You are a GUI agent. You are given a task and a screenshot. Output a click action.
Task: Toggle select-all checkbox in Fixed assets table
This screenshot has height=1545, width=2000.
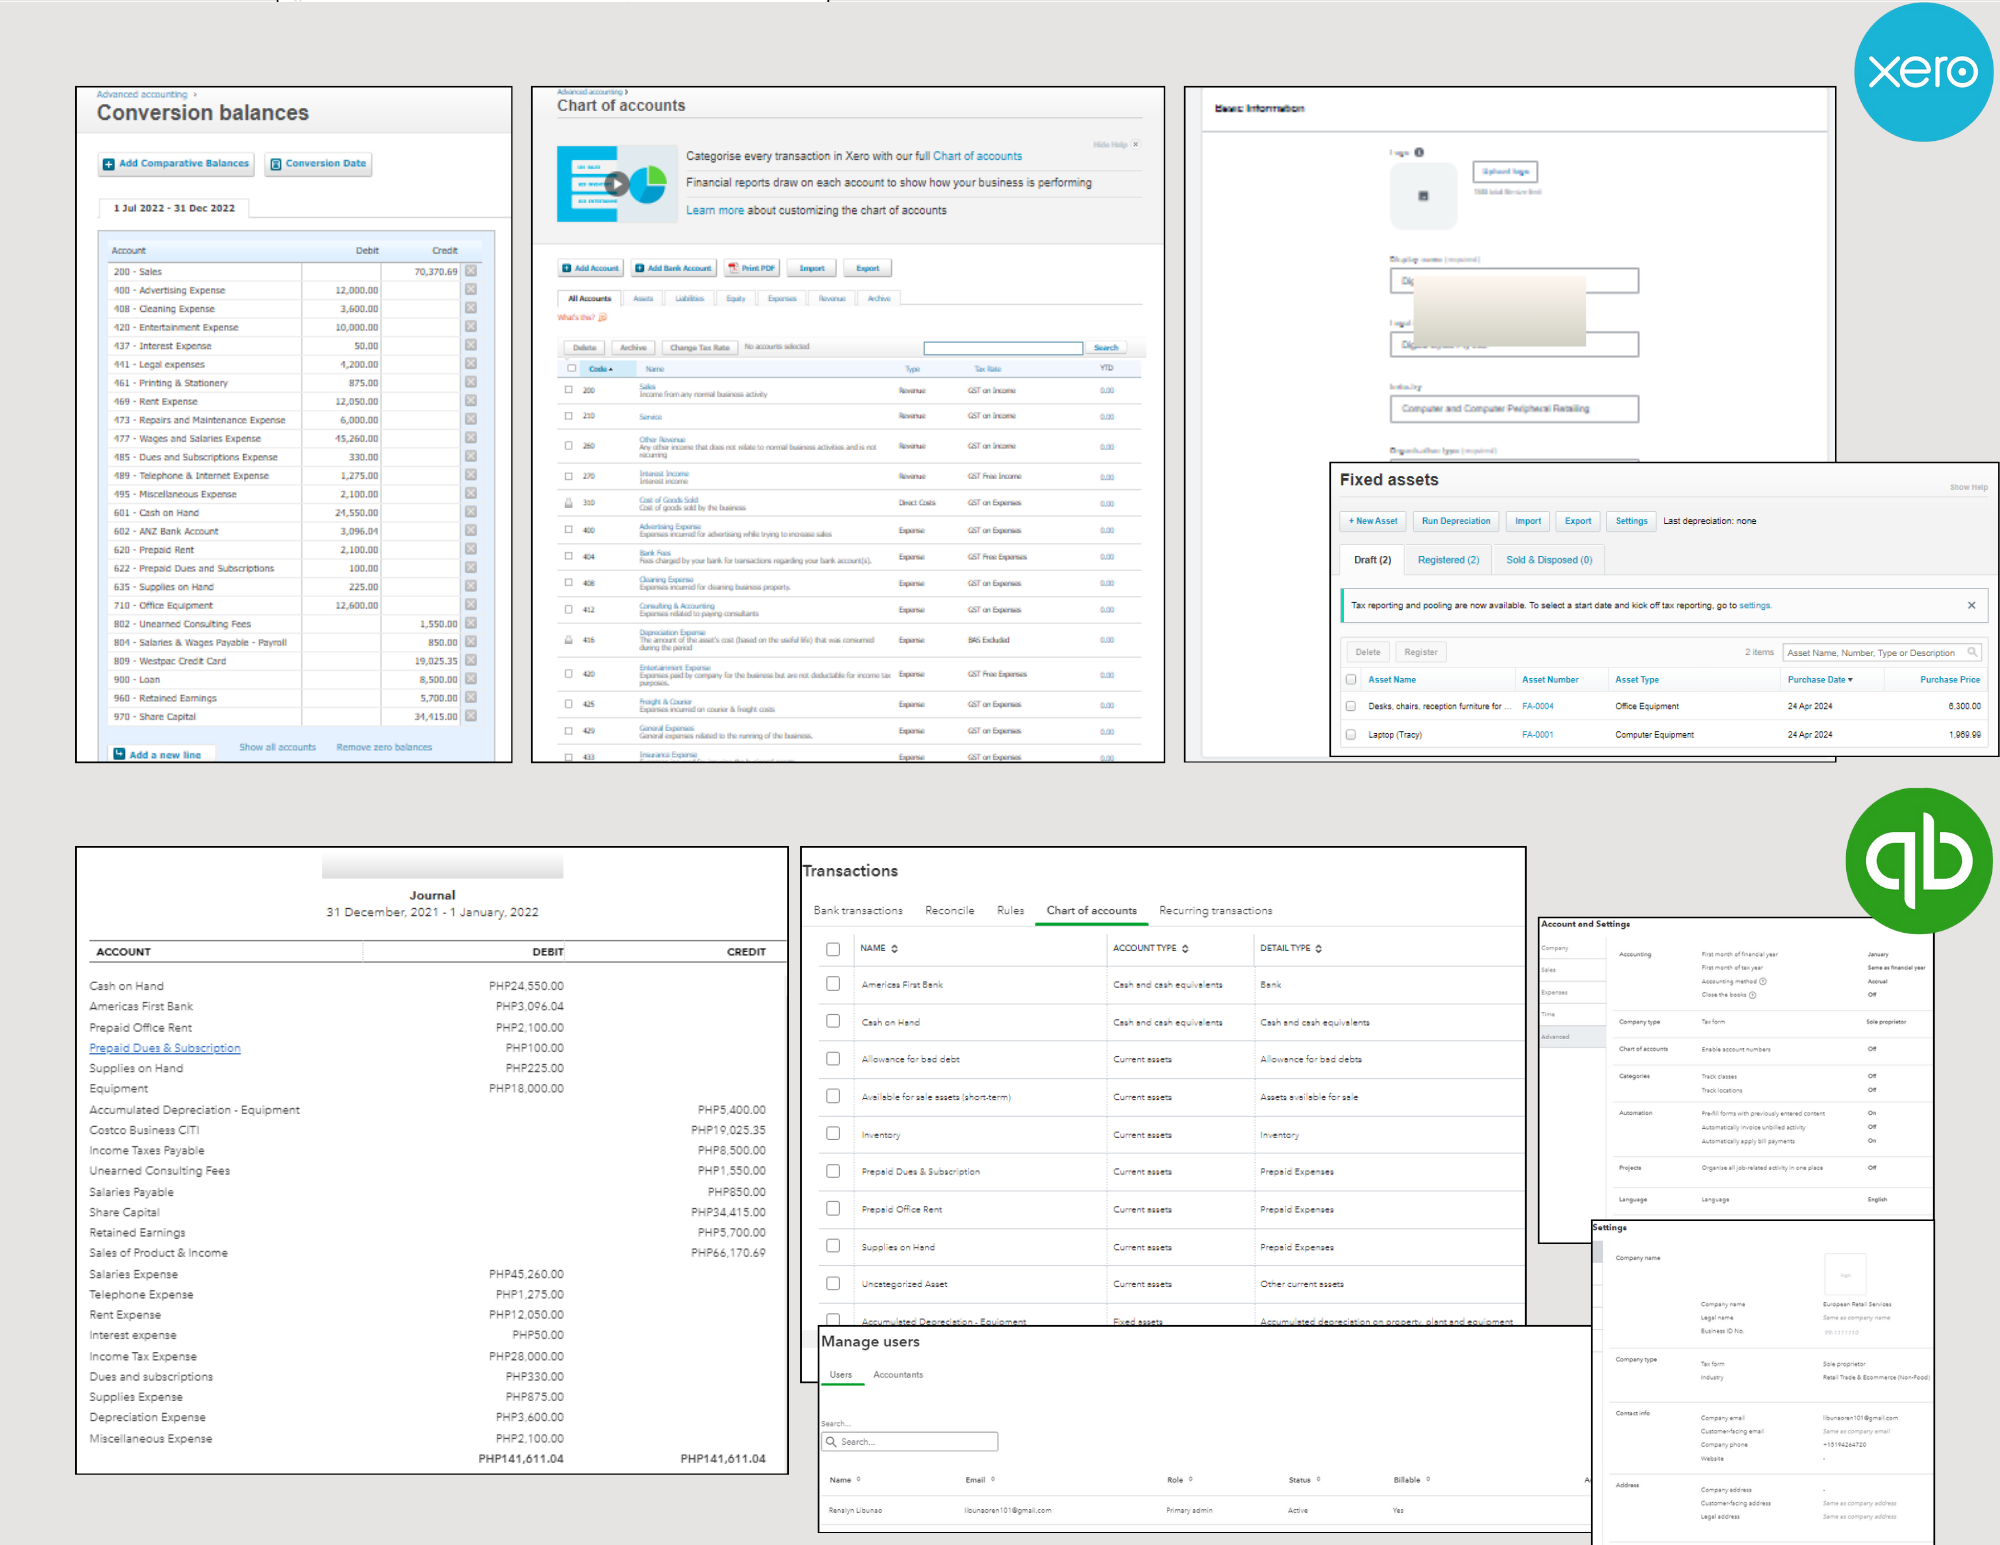click(x=1351, y=679)
